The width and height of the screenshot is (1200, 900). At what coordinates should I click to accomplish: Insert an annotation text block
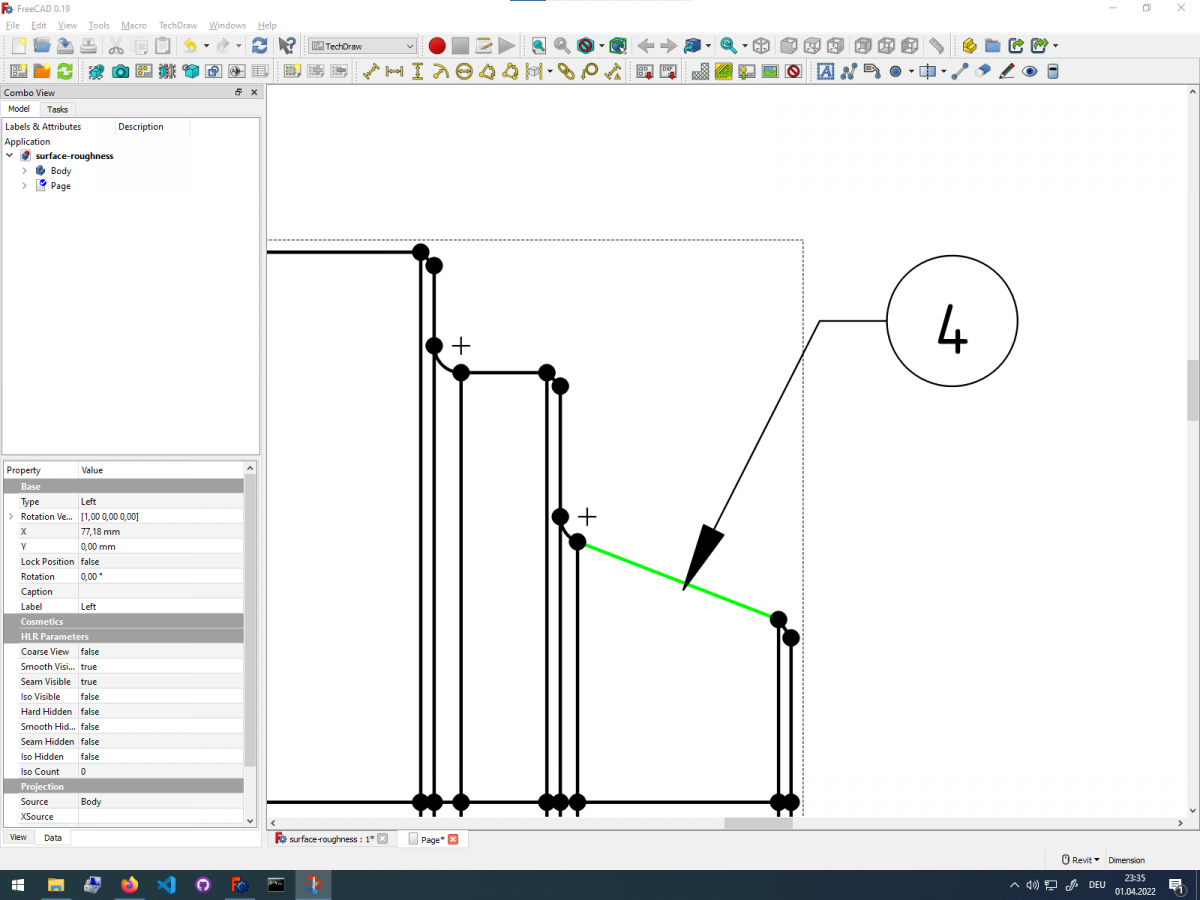coord(824,71)
